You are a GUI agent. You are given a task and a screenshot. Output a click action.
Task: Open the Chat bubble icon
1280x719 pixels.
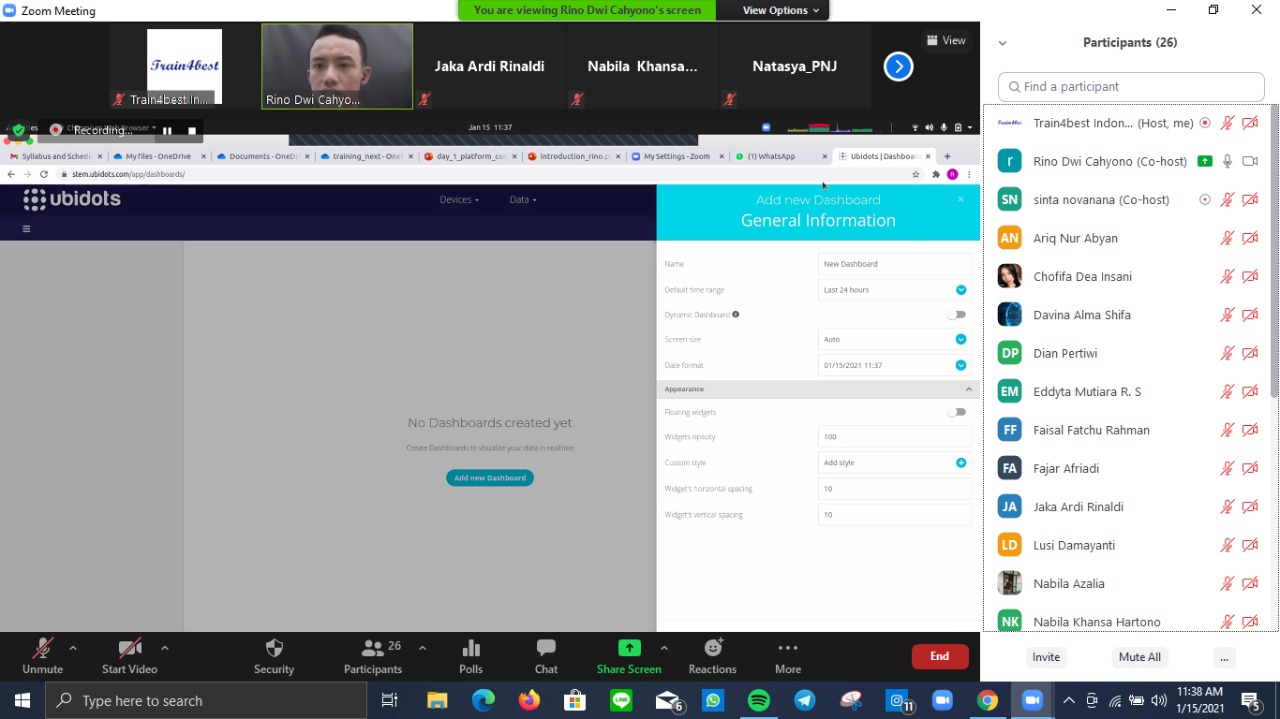546,649
